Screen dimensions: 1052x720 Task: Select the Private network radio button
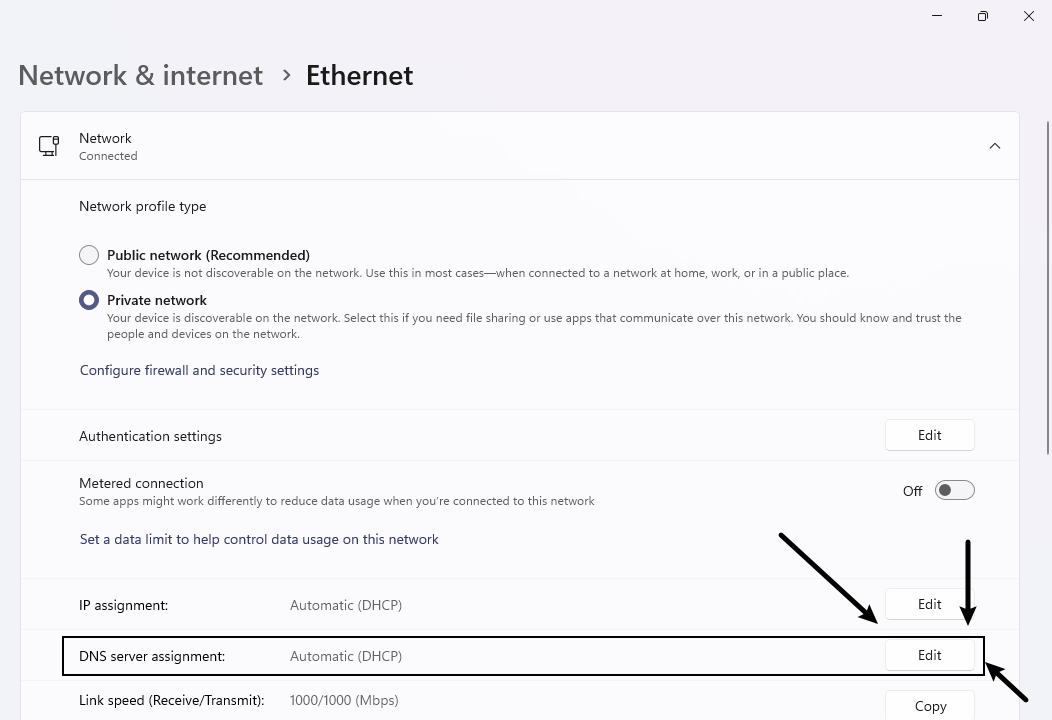(x=89, y=300)
